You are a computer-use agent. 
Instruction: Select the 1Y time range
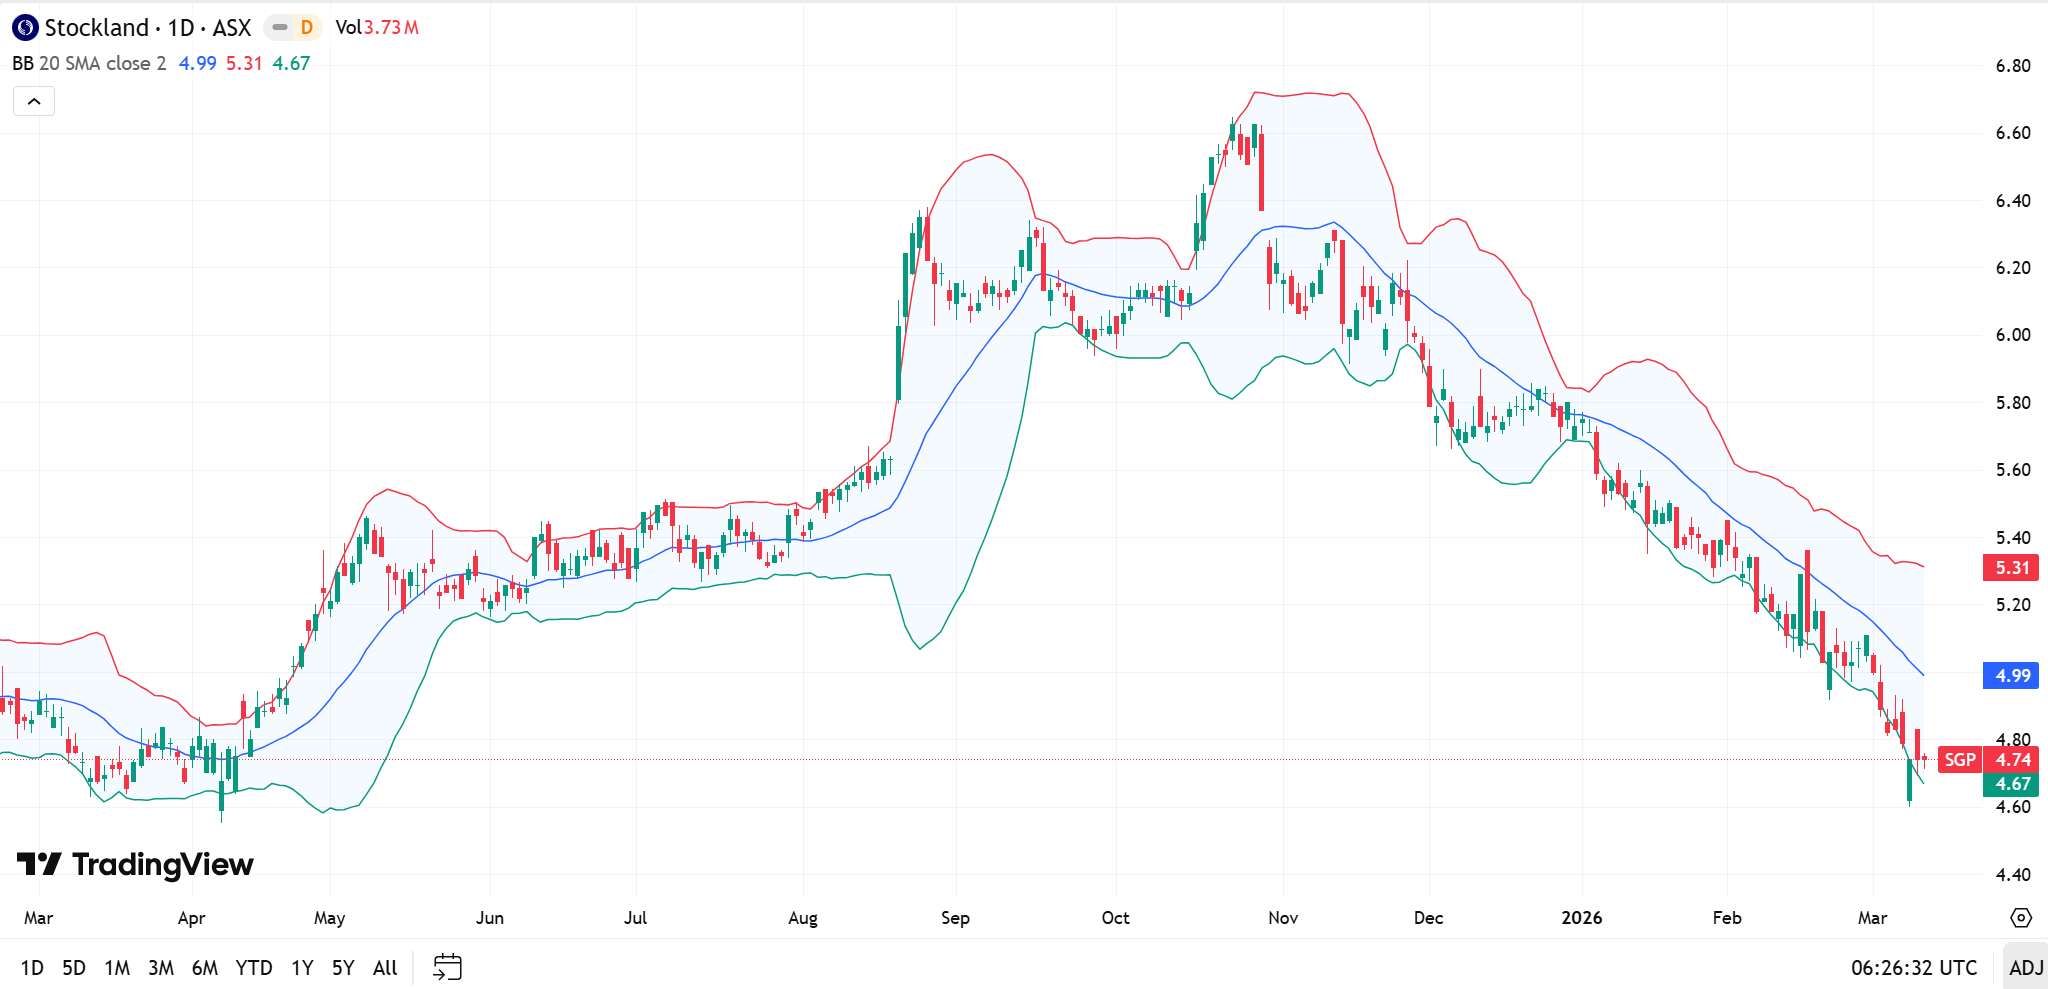pyautogui.click(x=302, y=967)
